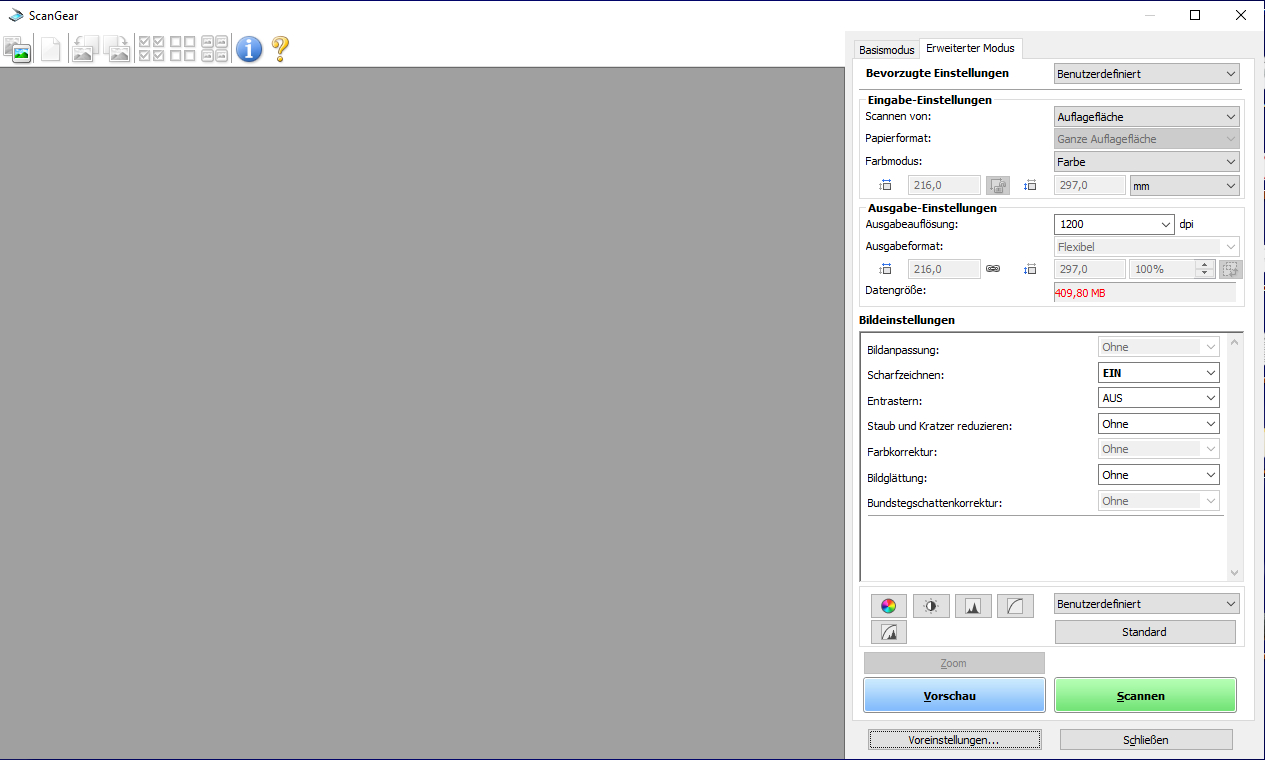
Task: Open the Bildglättung dropdown
Action: [1159, 475]
